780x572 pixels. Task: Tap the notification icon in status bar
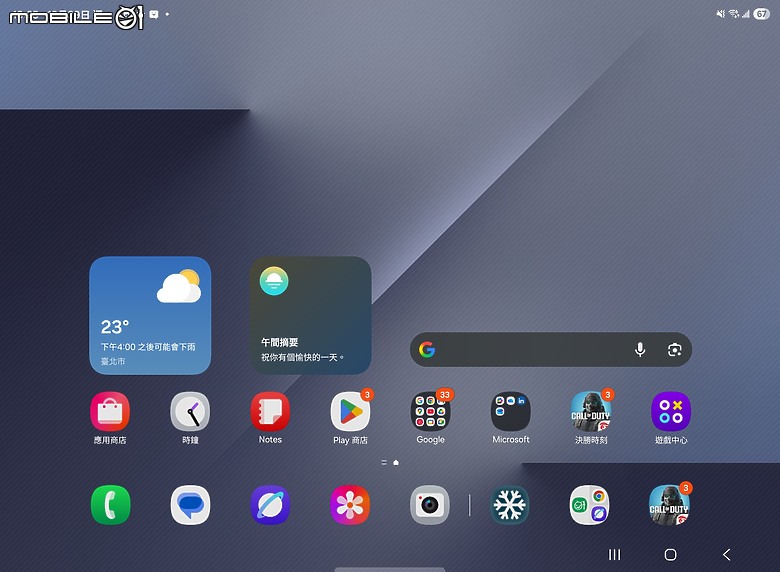[154, 14]
